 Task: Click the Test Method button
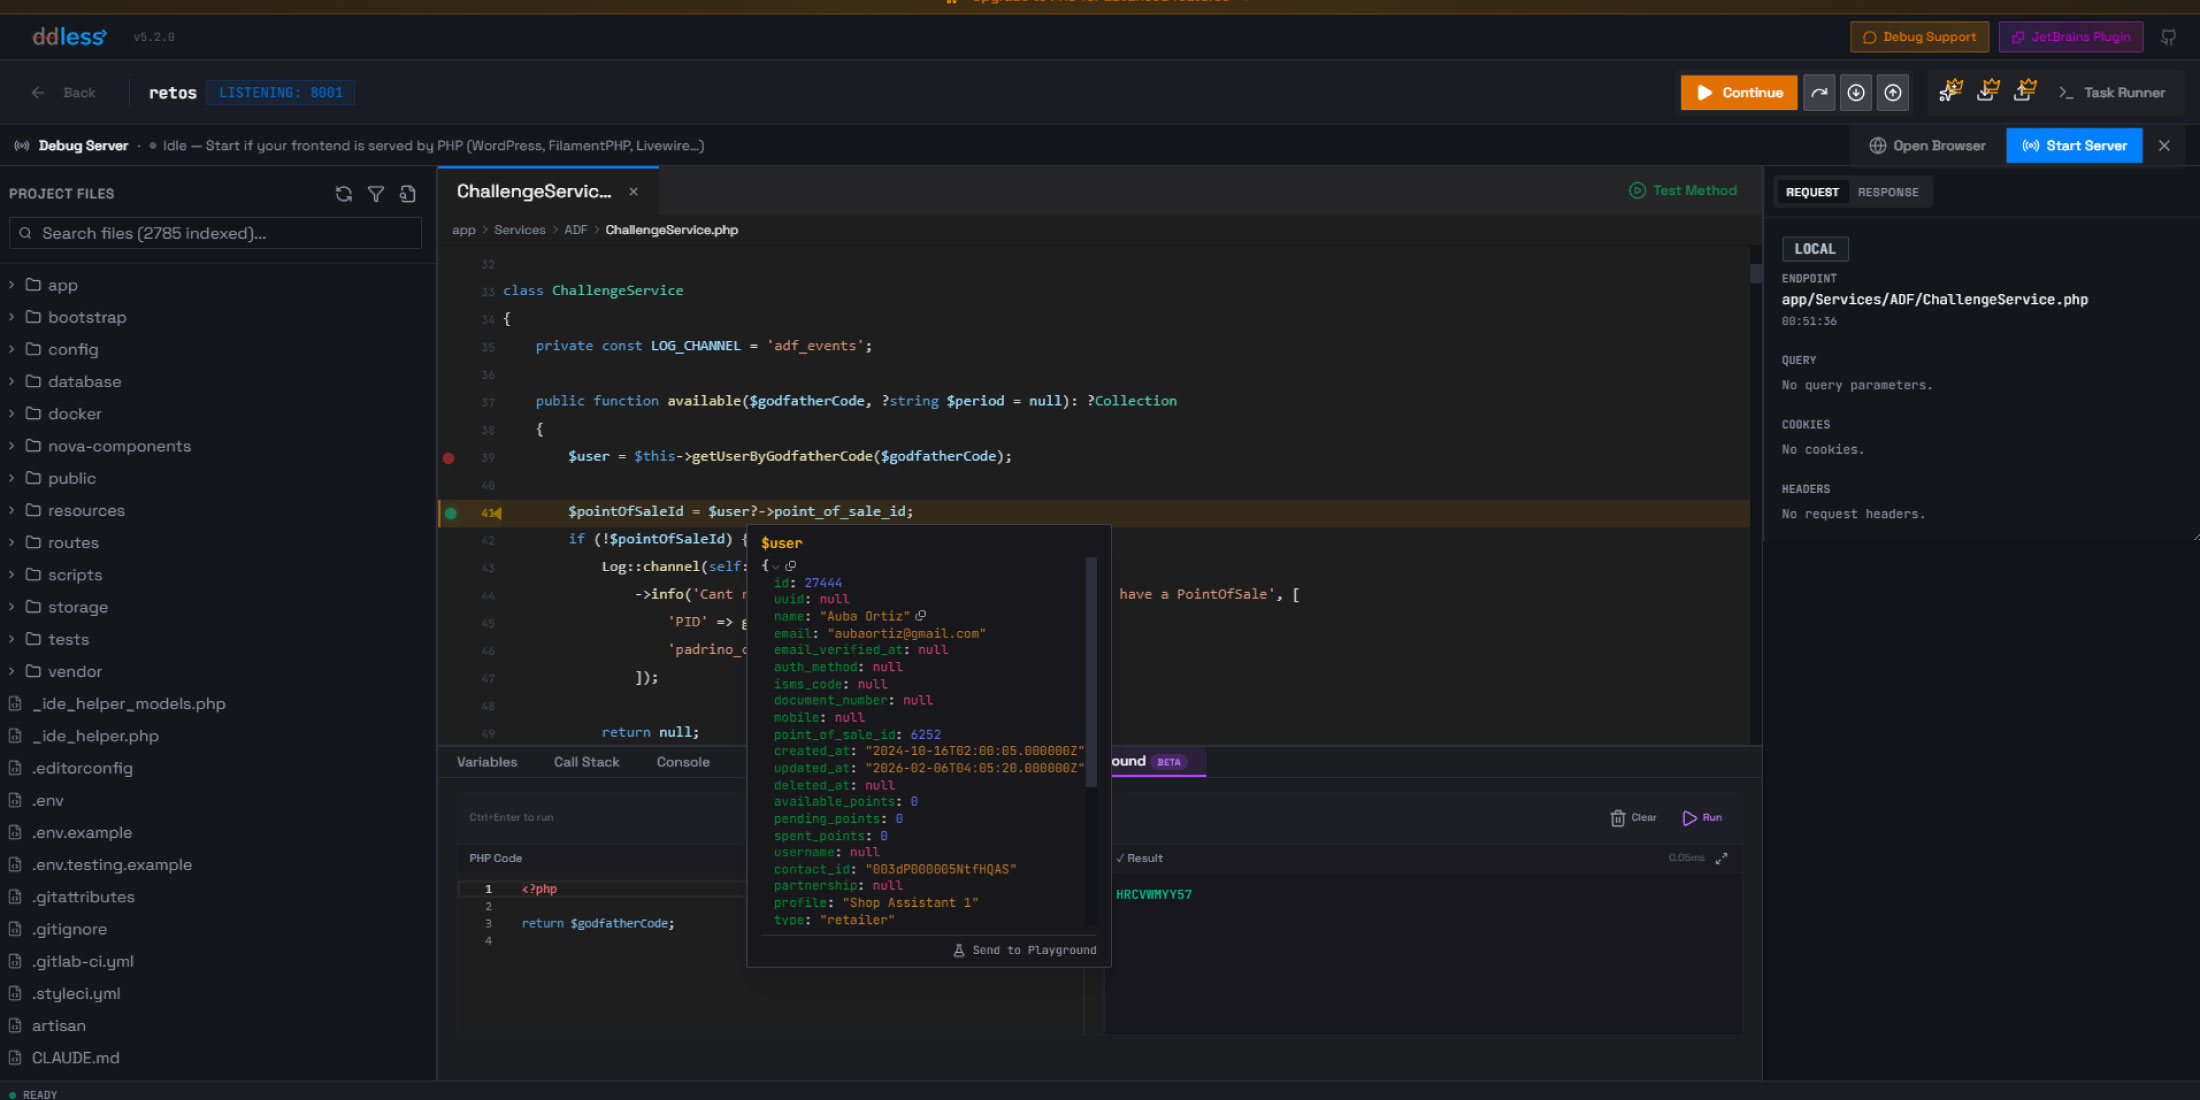click(1683, 190)
